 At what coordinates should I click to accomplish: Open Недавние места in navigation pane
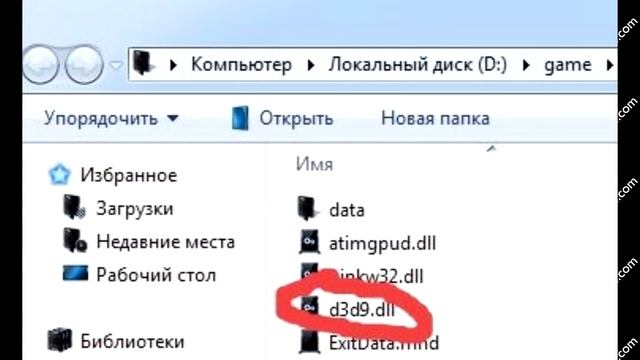pos(165,242)
